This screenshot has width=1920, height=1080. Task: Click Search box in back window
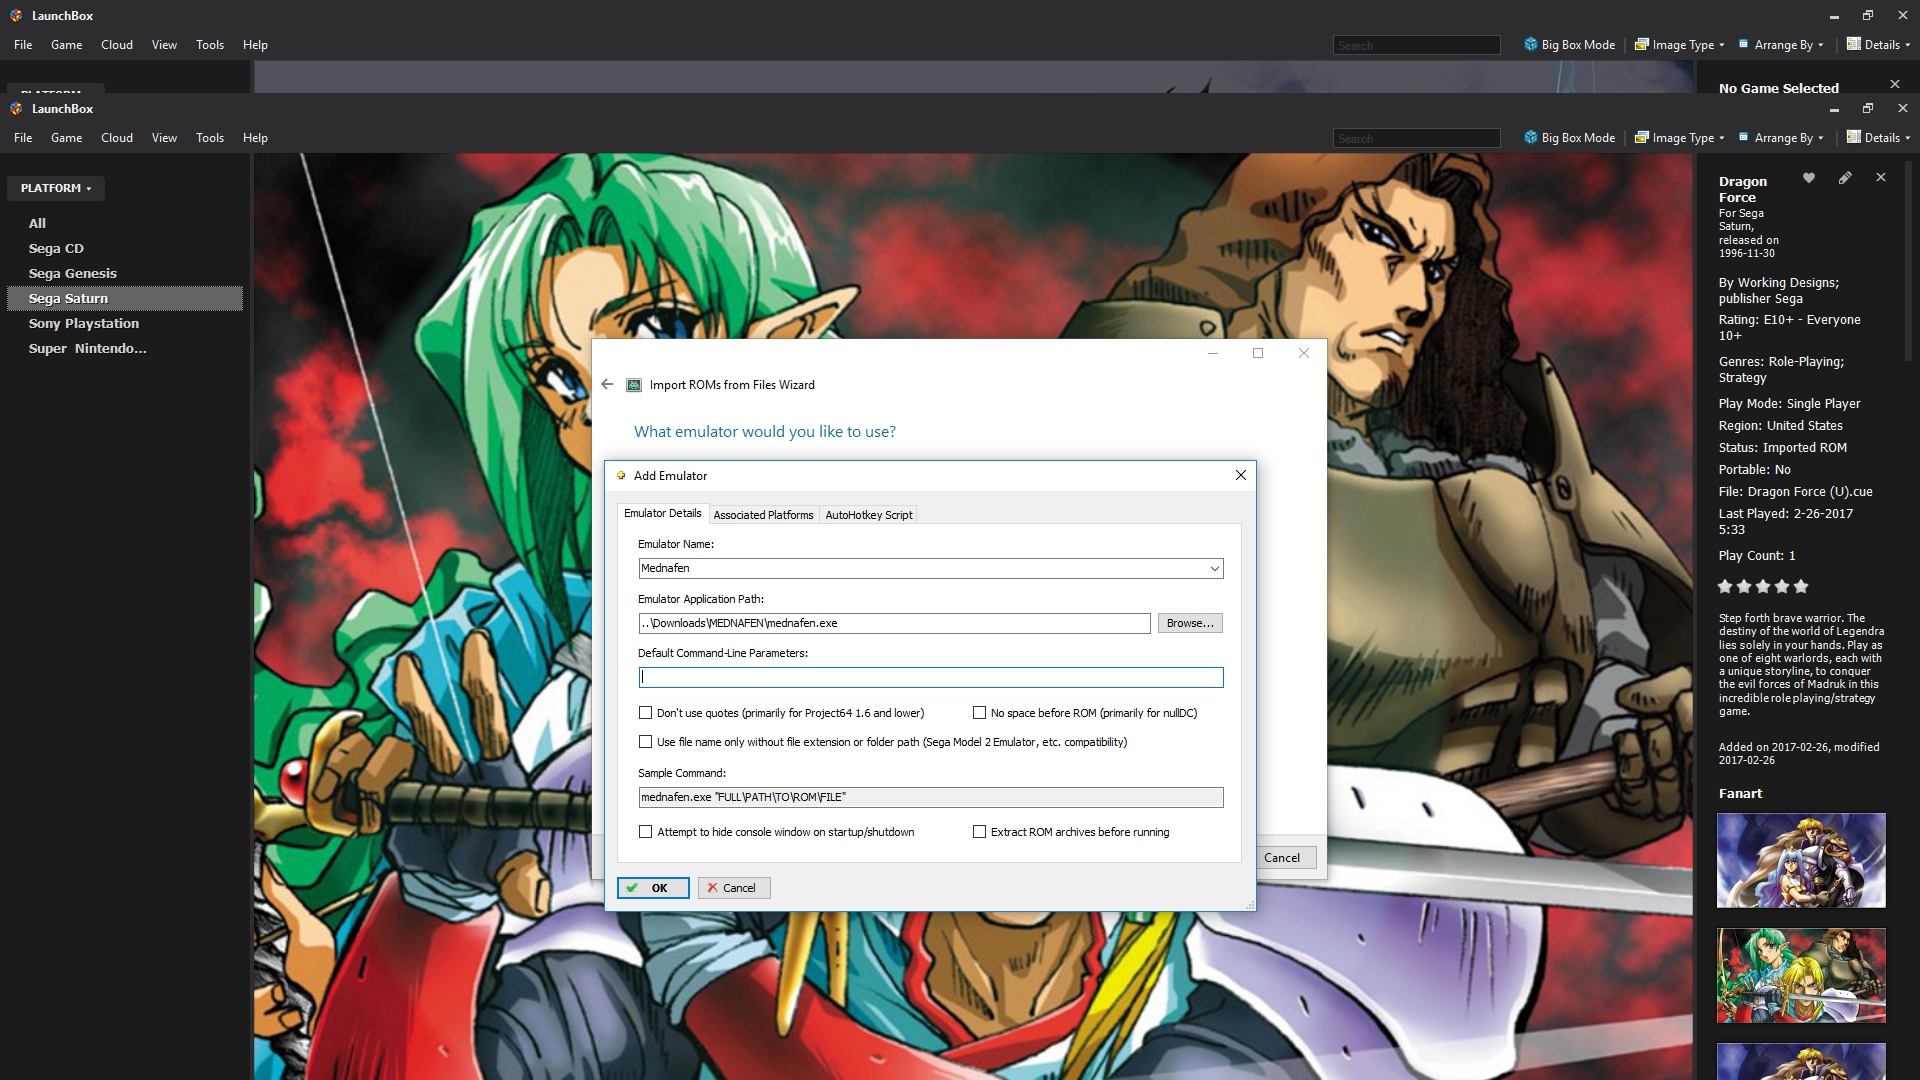tap(1417, 45)
